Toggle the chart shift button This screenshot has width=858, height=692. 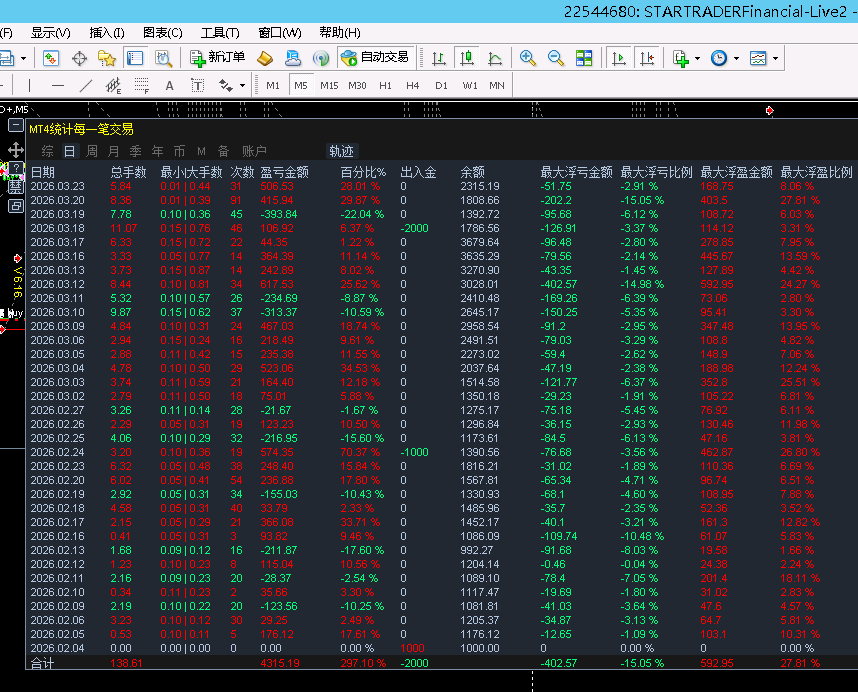click(647, 58)
